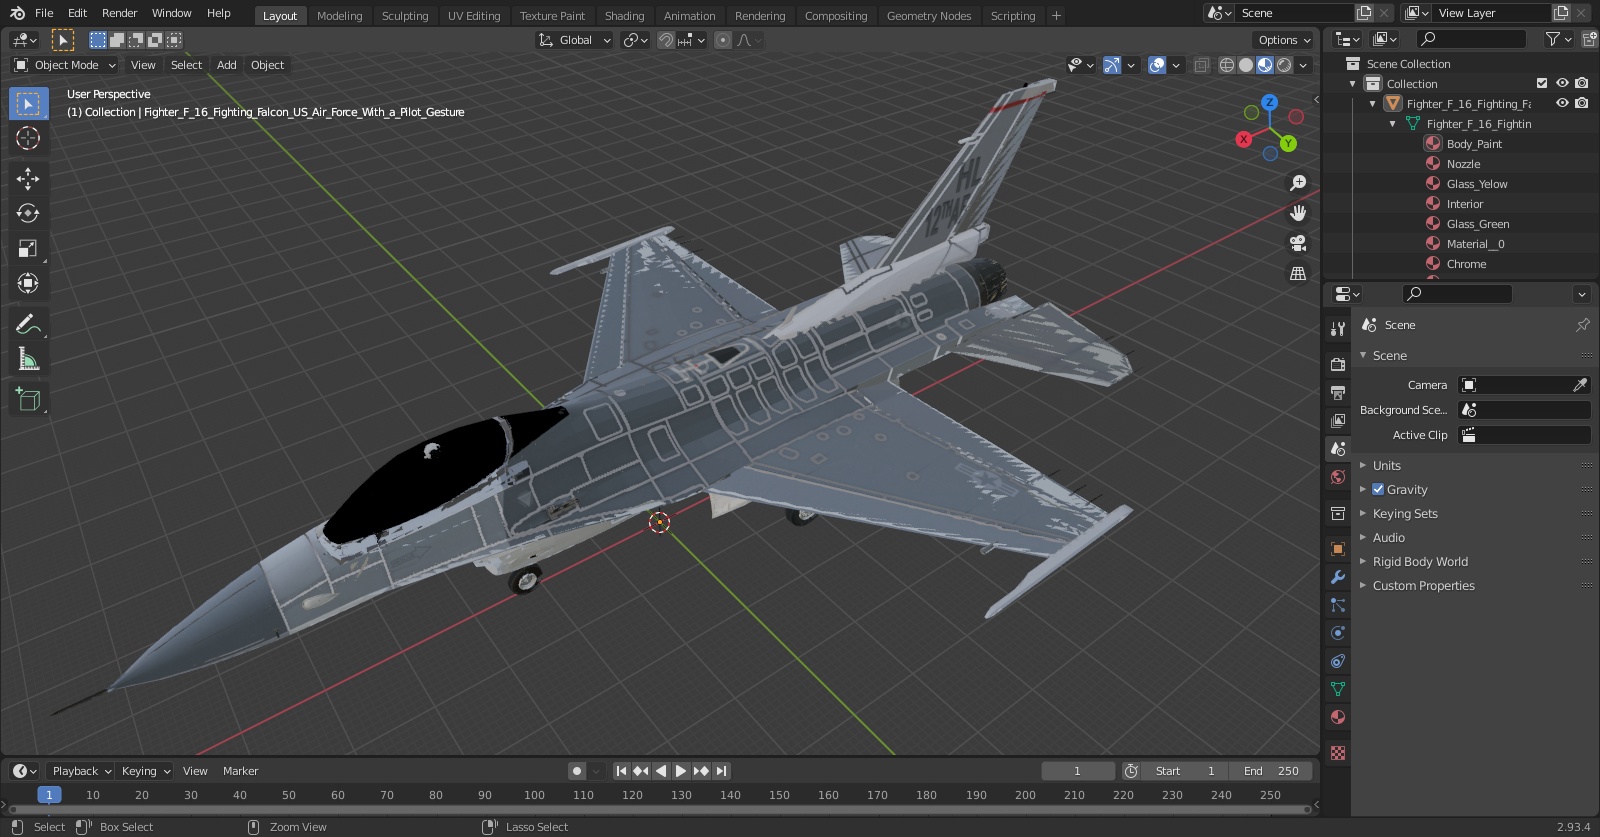Open the Render menu

(119, 13)
